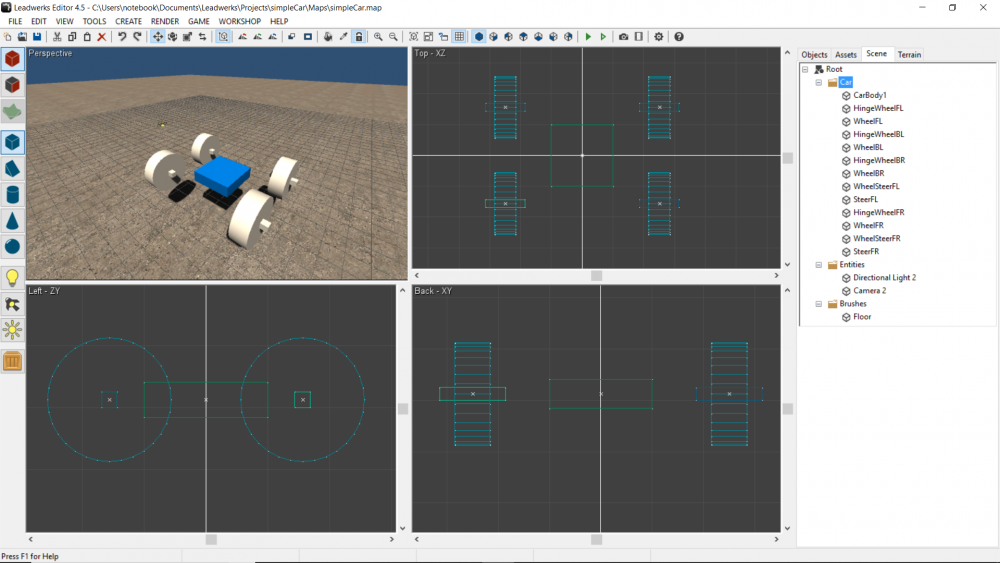
Task: Select the sphere primitive tool
Action: [x=13, y=246]
